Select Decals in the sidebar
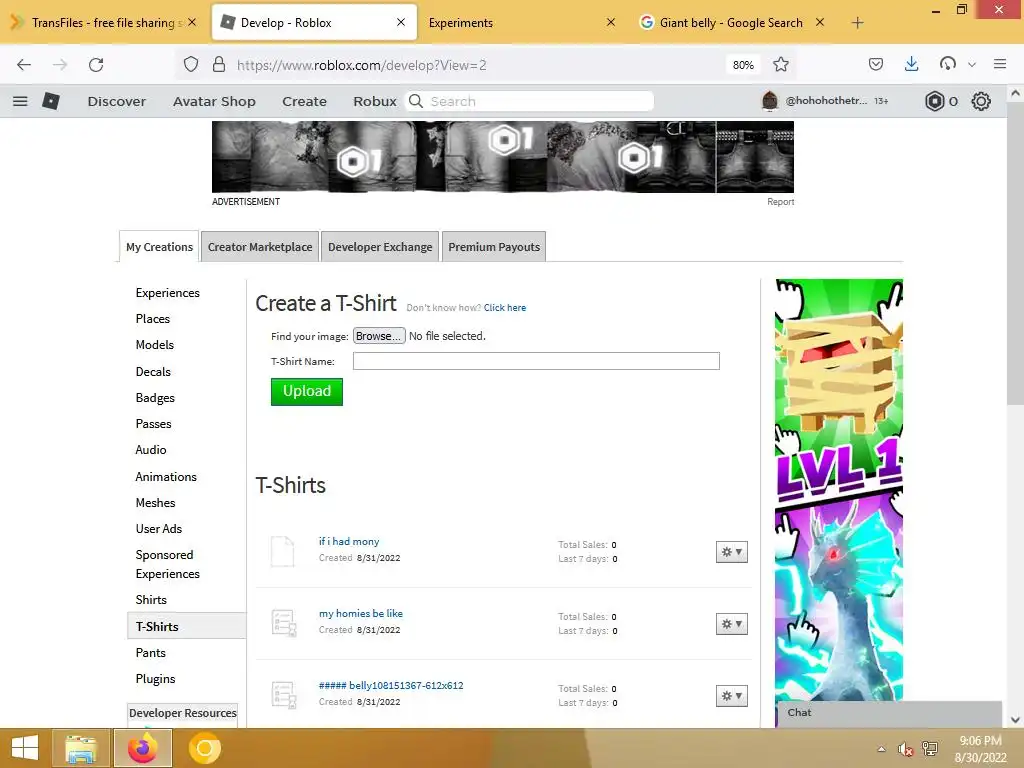This screenshot has width=1024, height=768. (x=153, y=372)
